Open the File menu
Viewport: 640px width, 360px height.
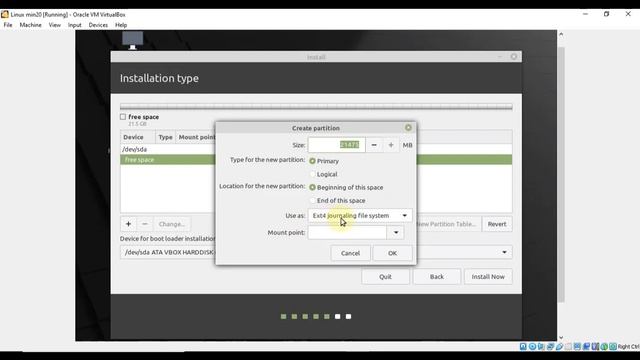click(8, 25)
